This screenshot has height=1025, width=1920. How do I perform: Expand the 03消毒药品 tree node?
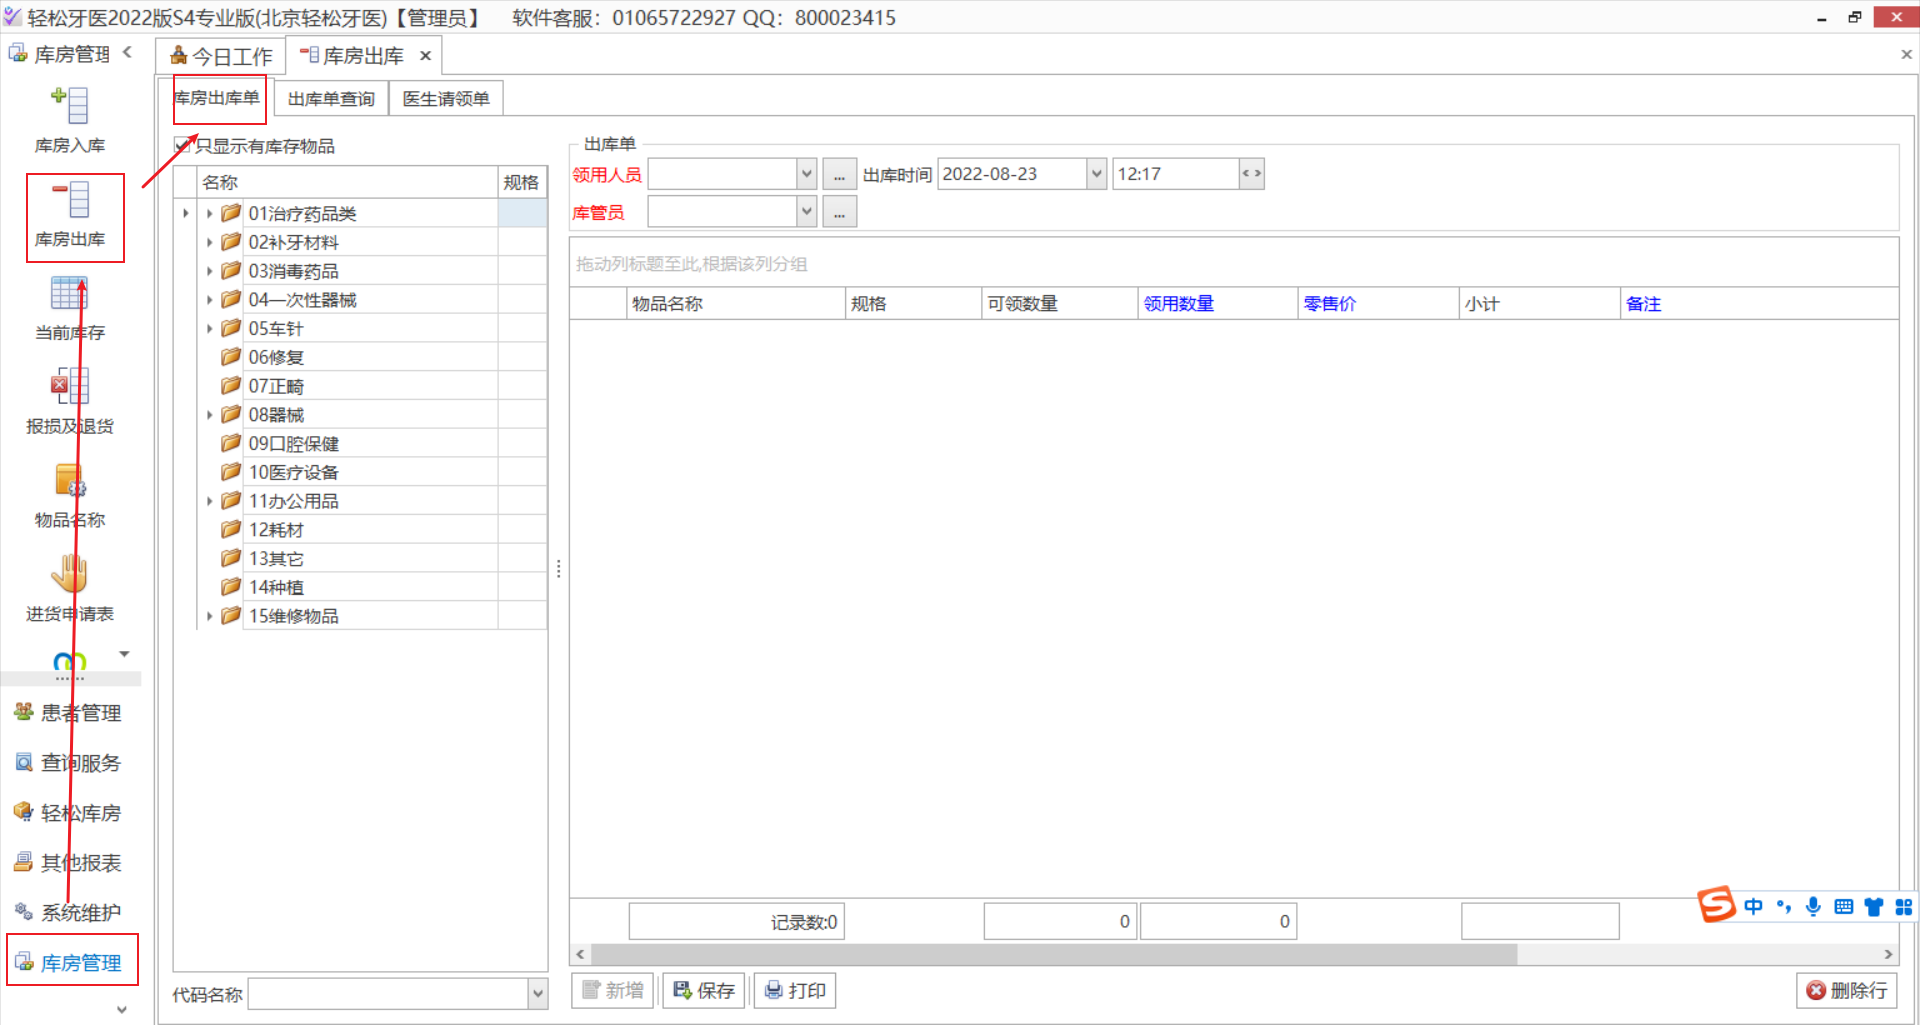pos(209,271)
